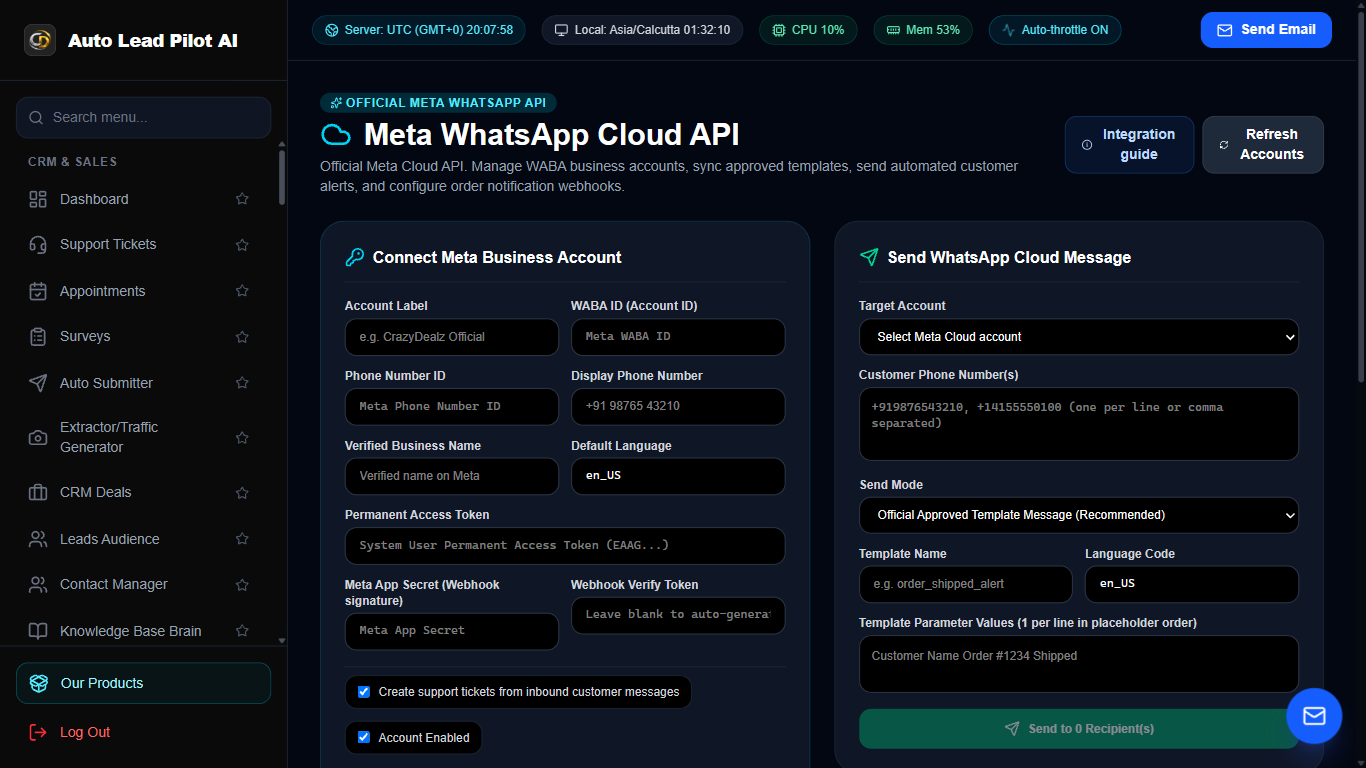Click the Template Parameter Values textarea
Image resolution: width=1366 pixels, height=768 pixels.
point(1079,664)
